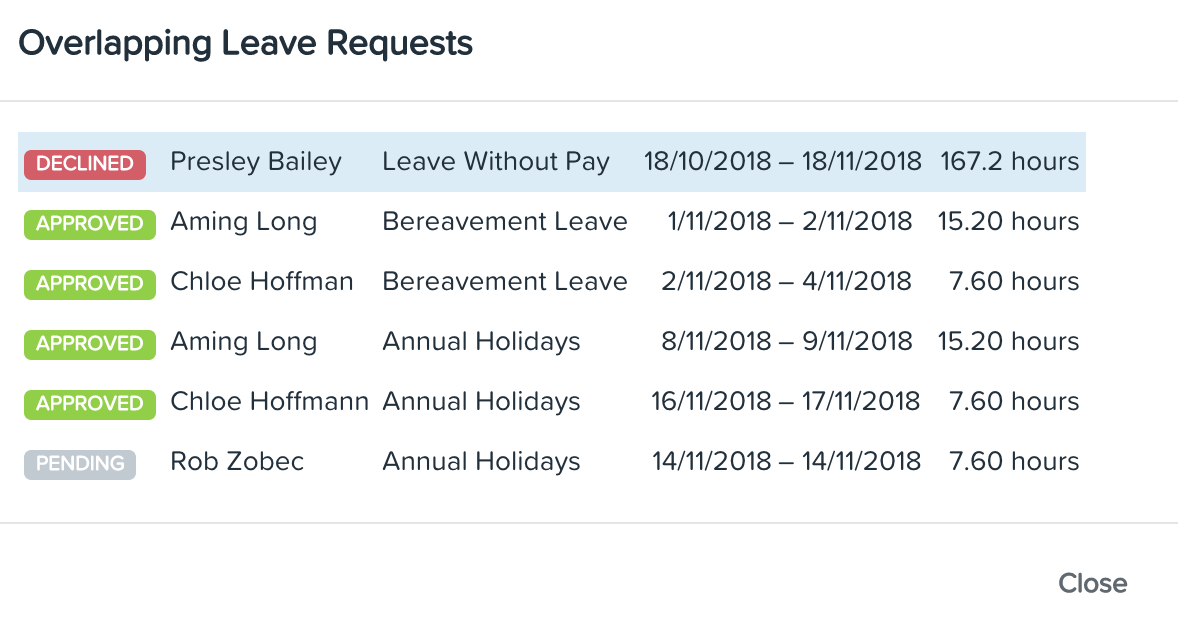Open Chloe Hoffmann's name entry
The width and height of the screenshot is (1178, 634).
(270, 402)
